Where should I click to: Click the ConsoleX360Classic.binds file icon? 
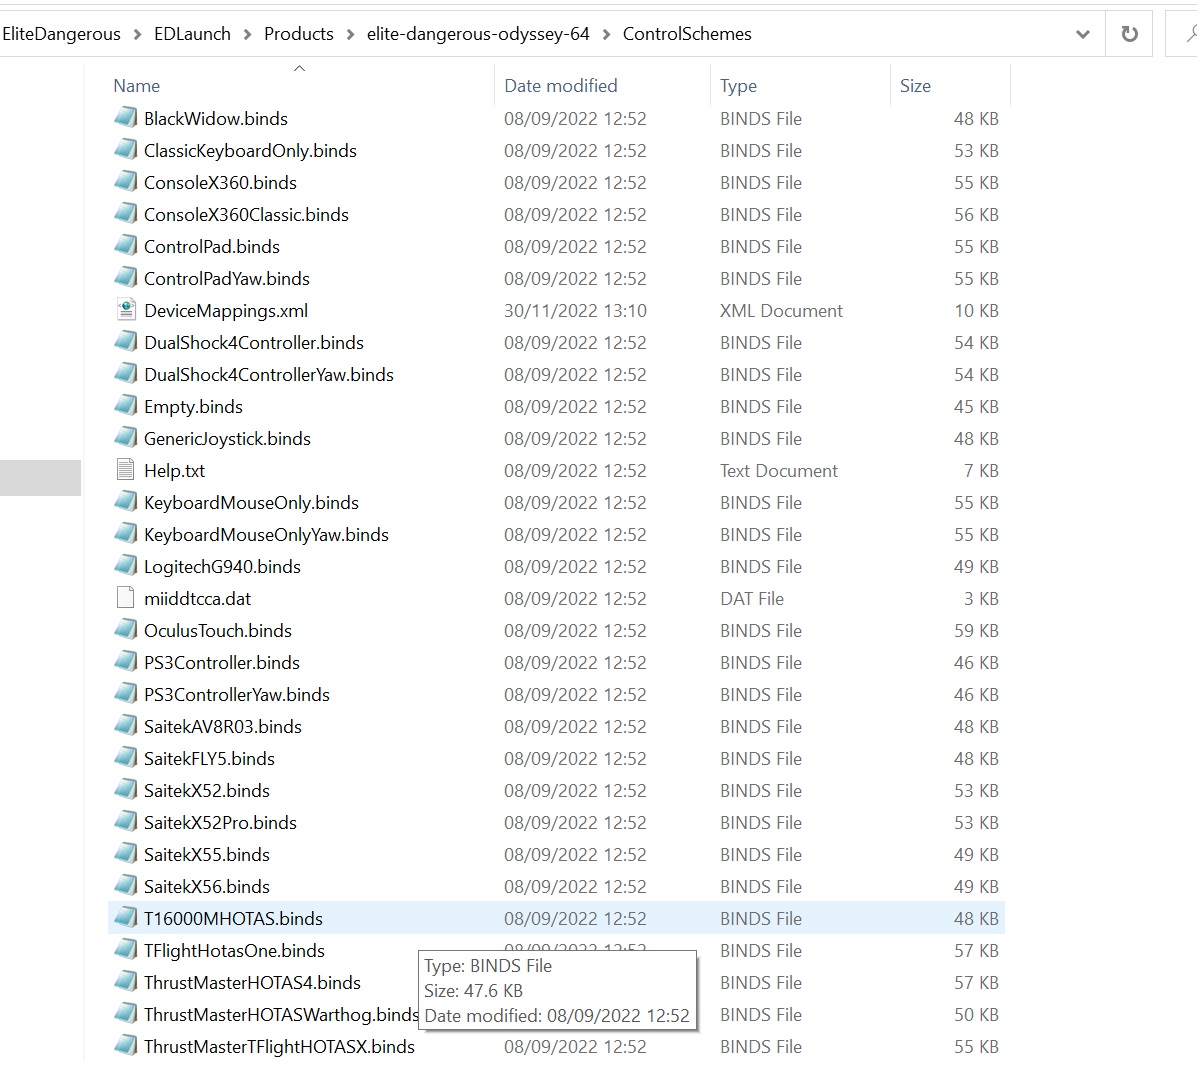click(126, 214)
